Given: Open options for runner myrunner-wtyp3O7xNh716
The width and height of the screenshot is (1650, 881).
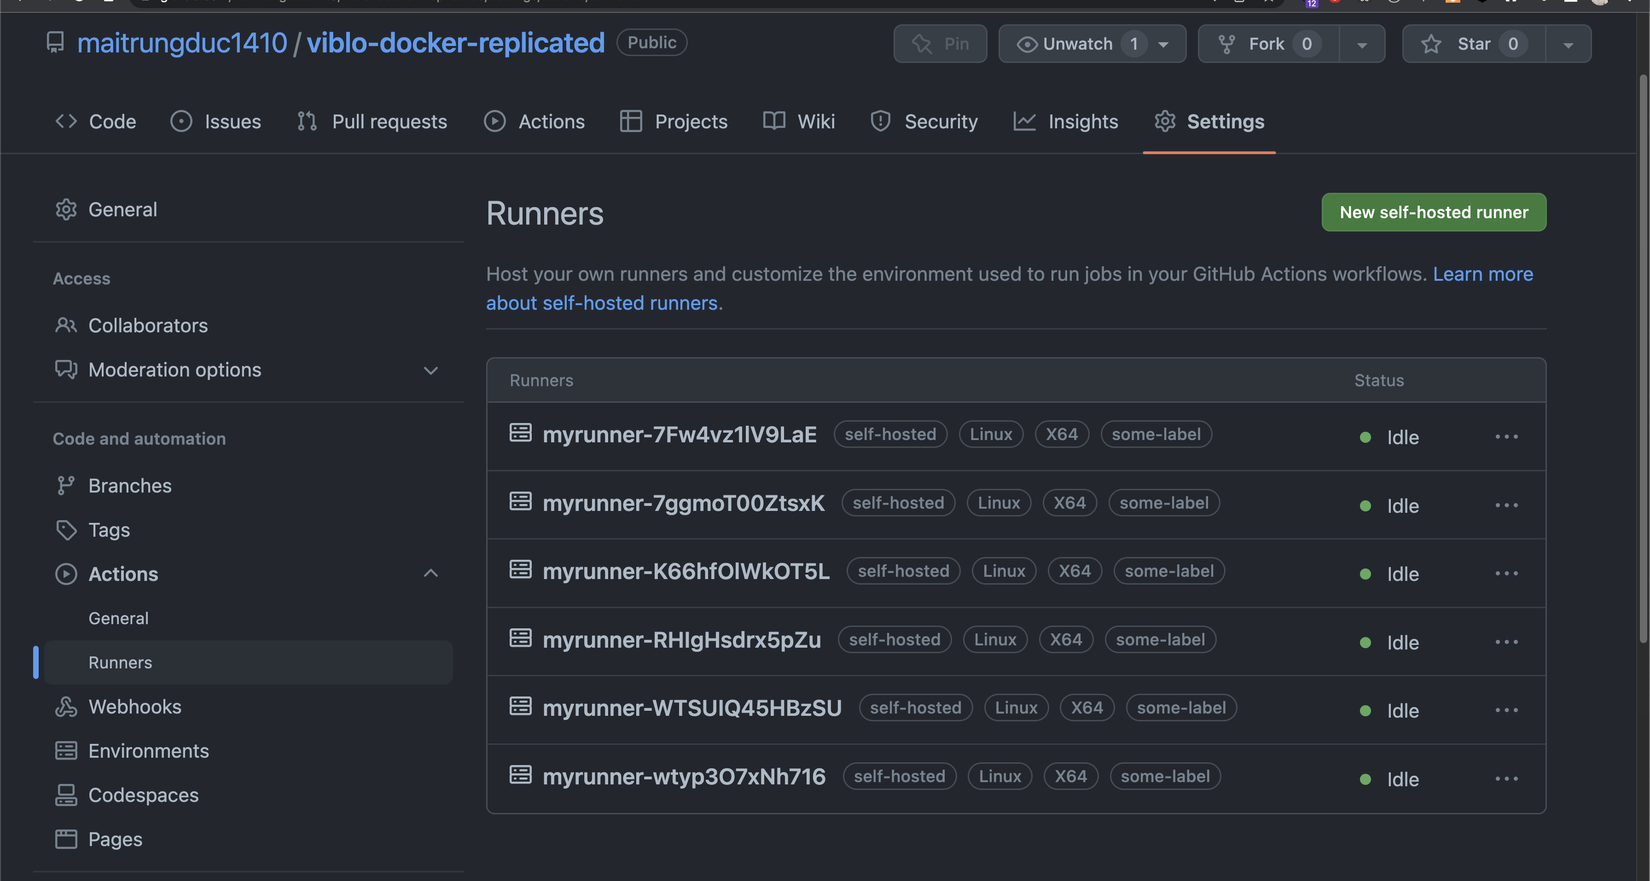Looking at the screenshot, I should 1506,779.
